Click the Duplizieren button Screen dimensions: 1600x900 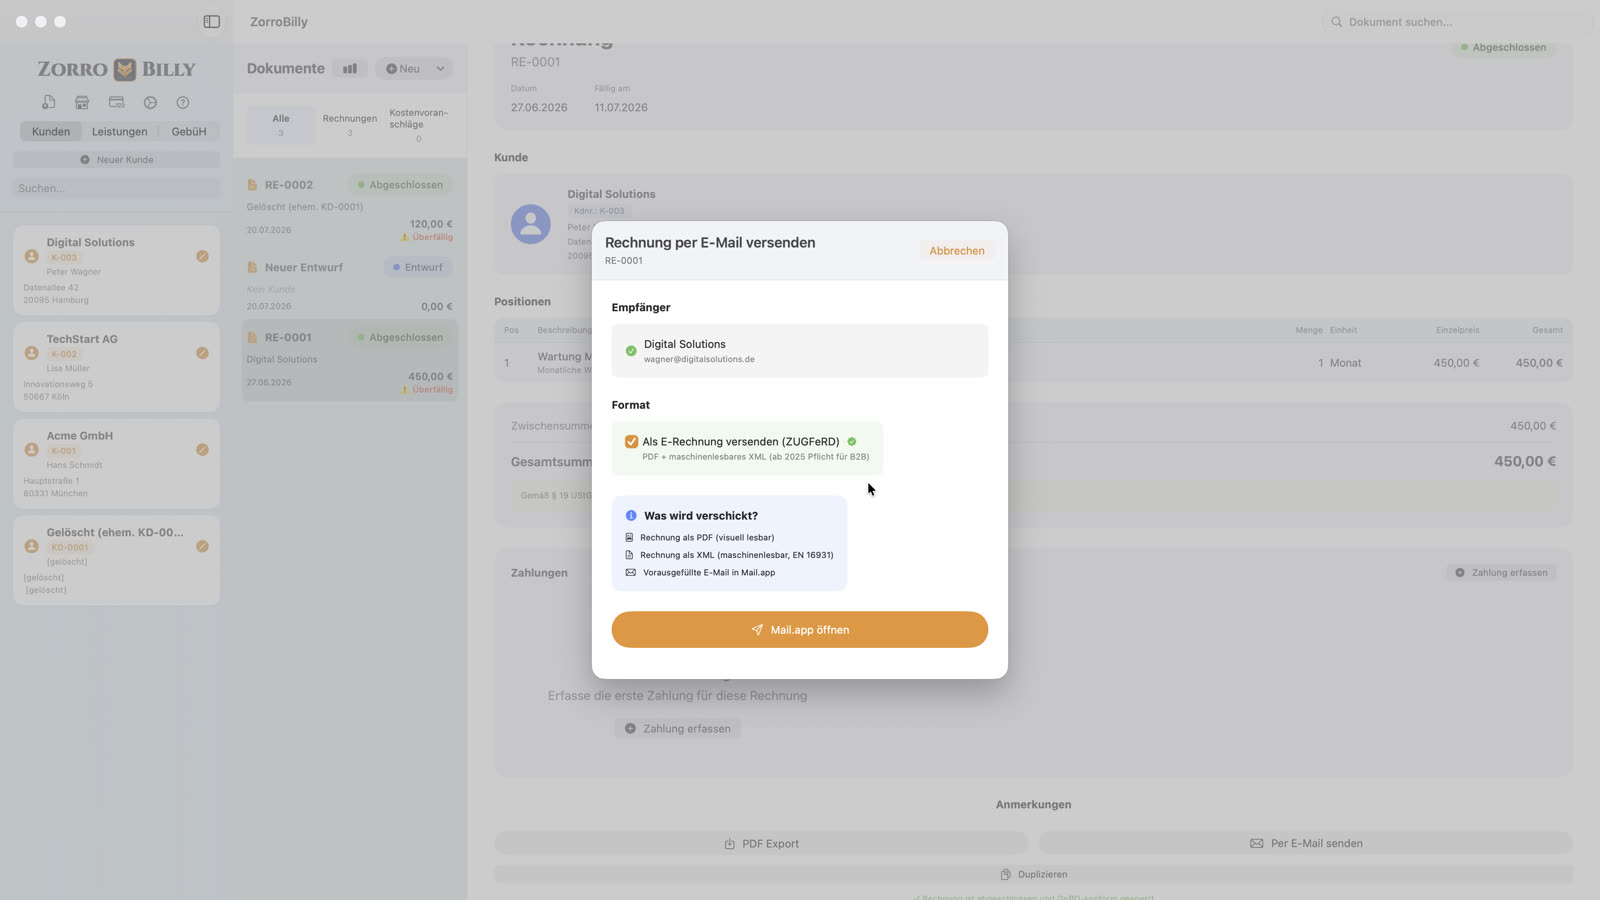click(1033, 874)
